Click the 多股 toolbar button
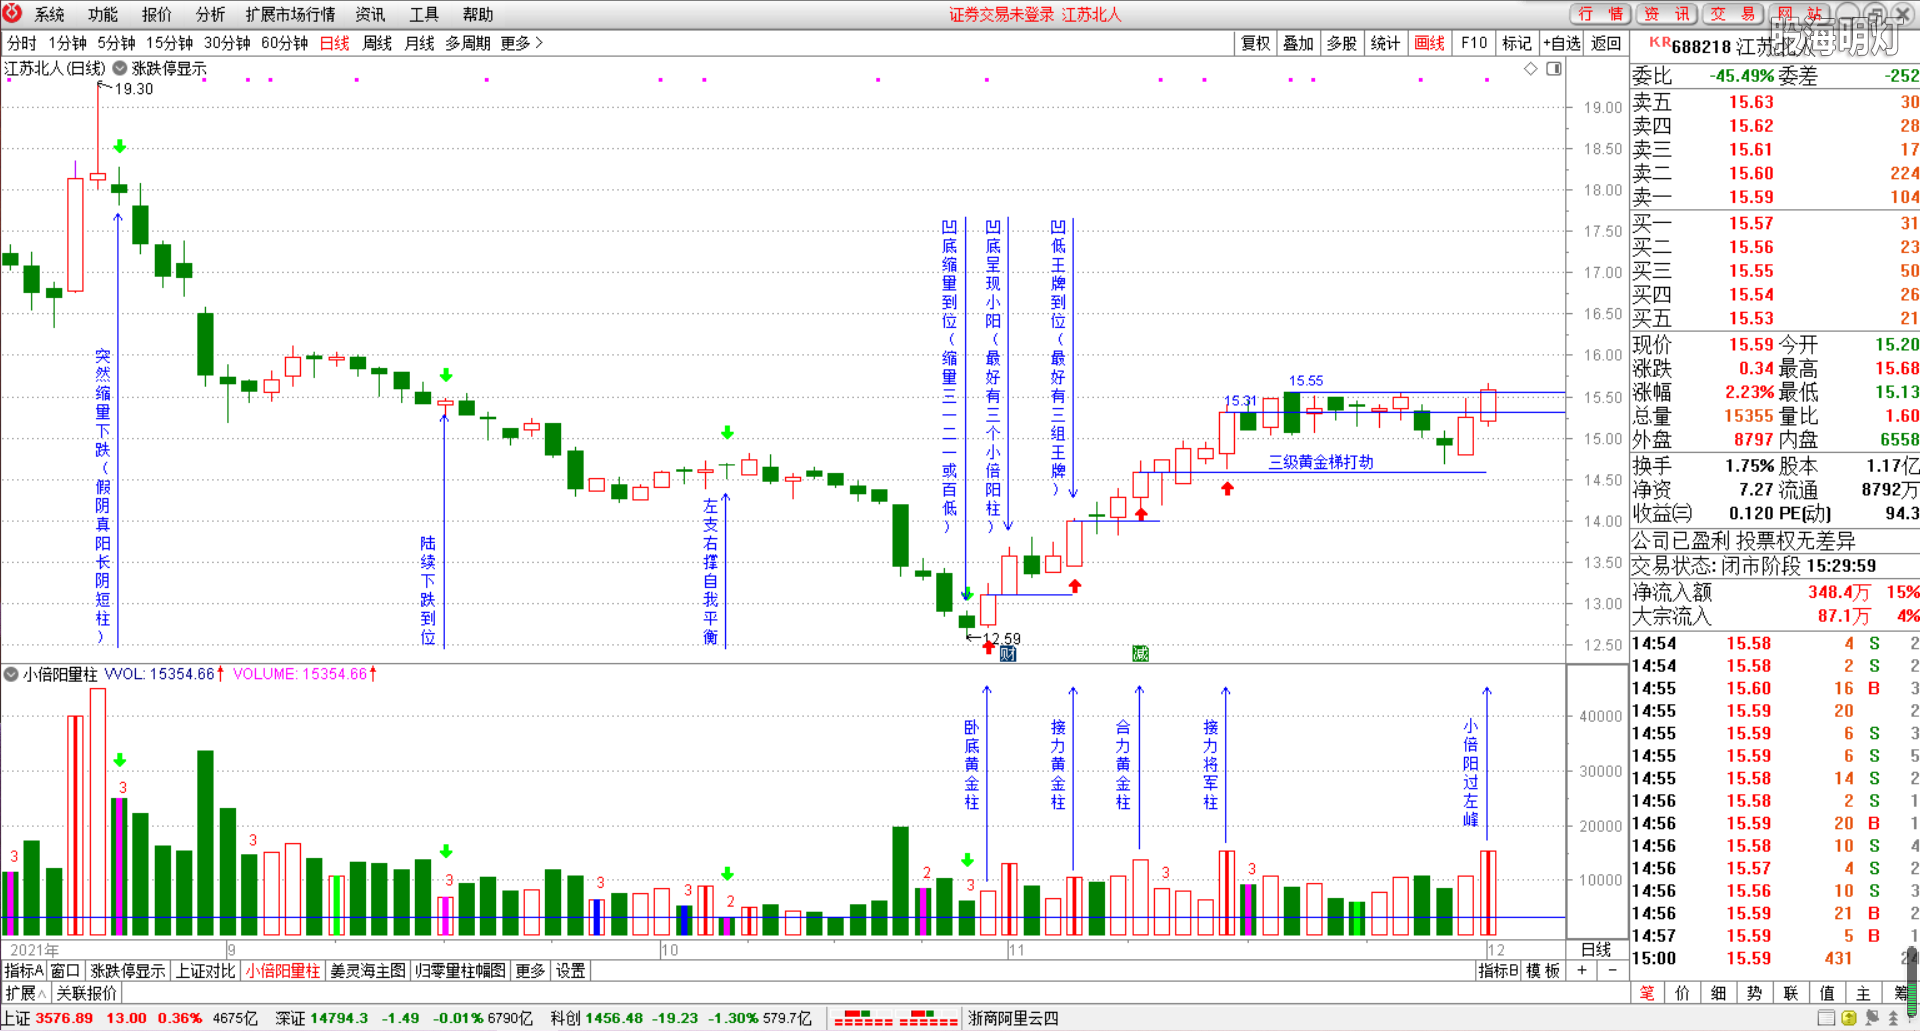This screenshot has width=1920, height=1031. pyautogui.click(x=1342, y=43)
